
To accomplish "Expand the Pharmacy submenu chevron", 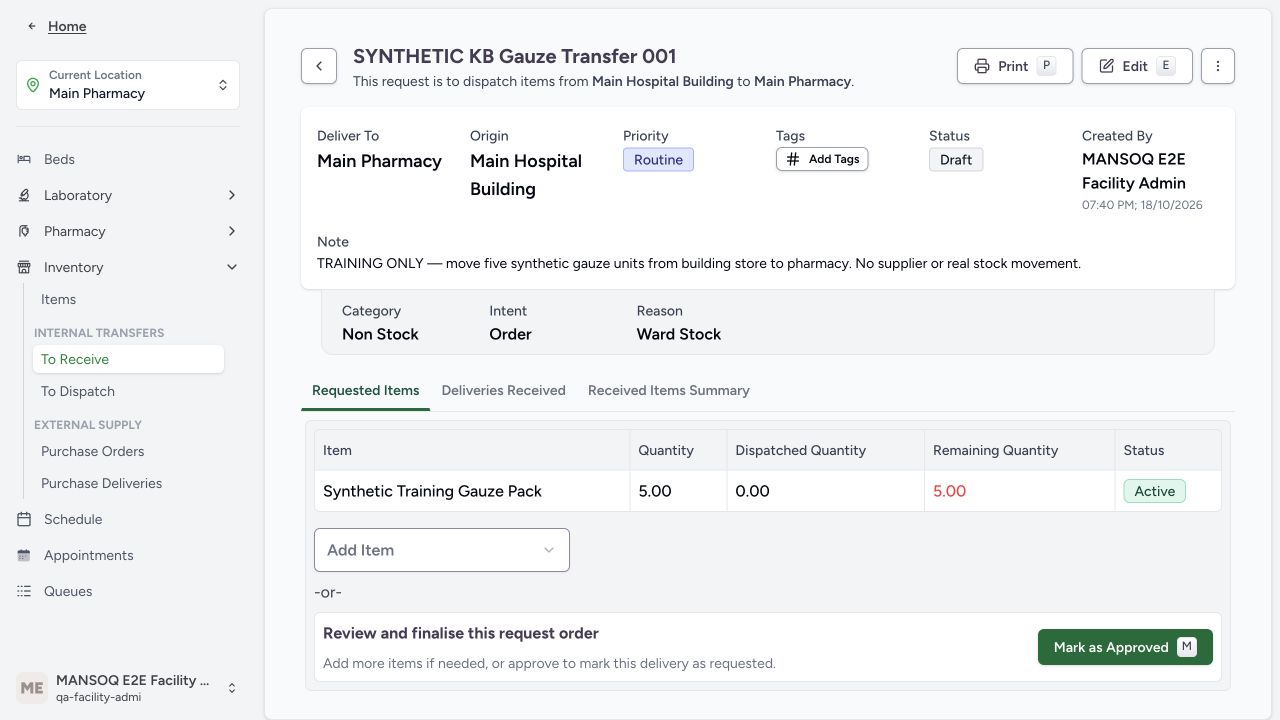I will click(232, 231).
